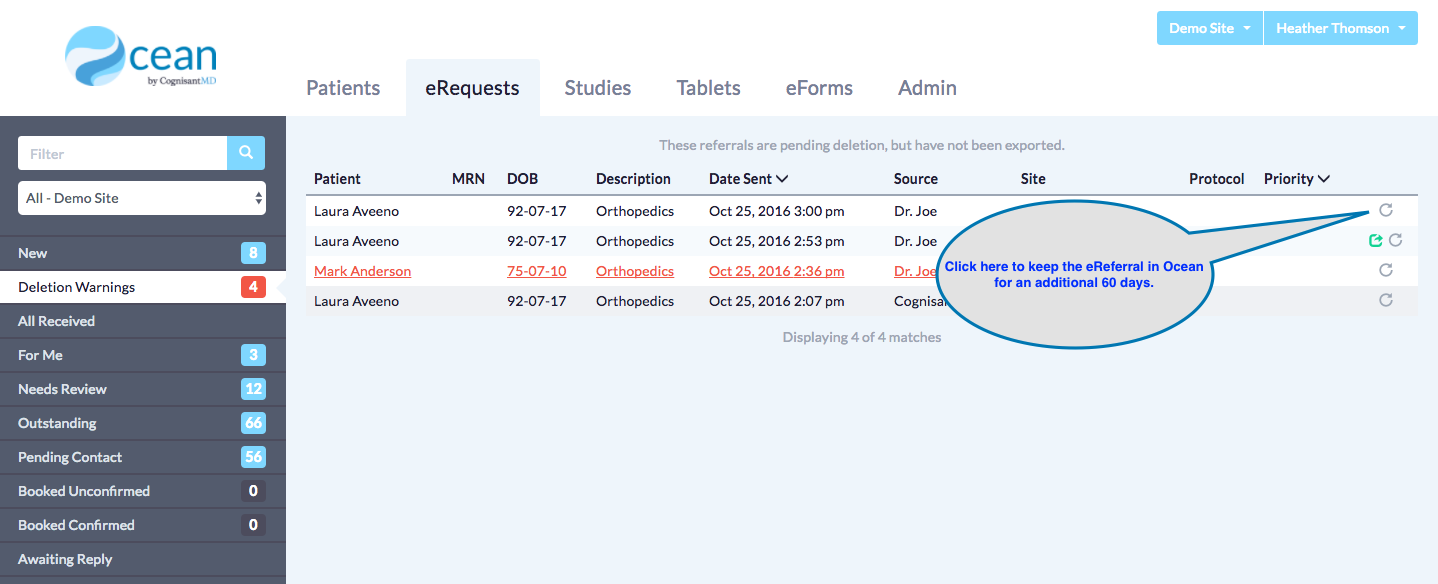Click the Ocean logo
Image resolution: width=1438 pixels, height=584 pixels.
pos(141,58)
